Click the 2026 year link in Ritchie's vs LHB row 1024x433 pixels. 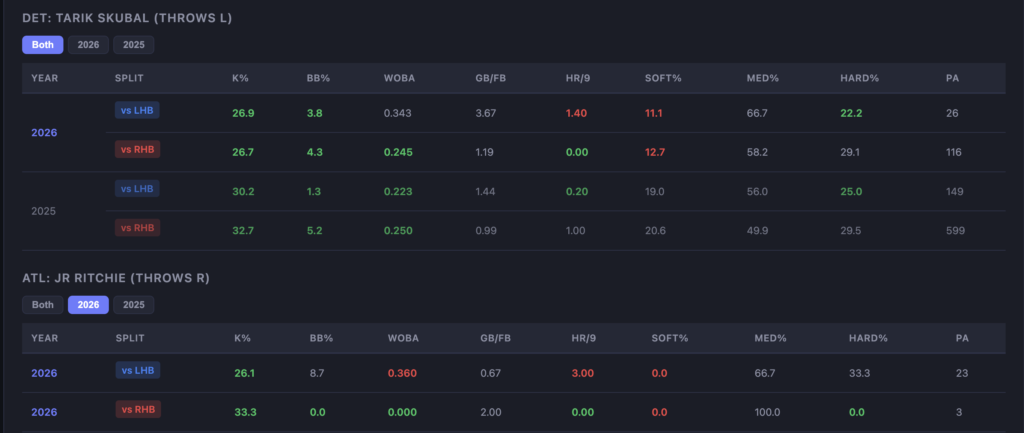pyautogui.click(x=44, y=373)
